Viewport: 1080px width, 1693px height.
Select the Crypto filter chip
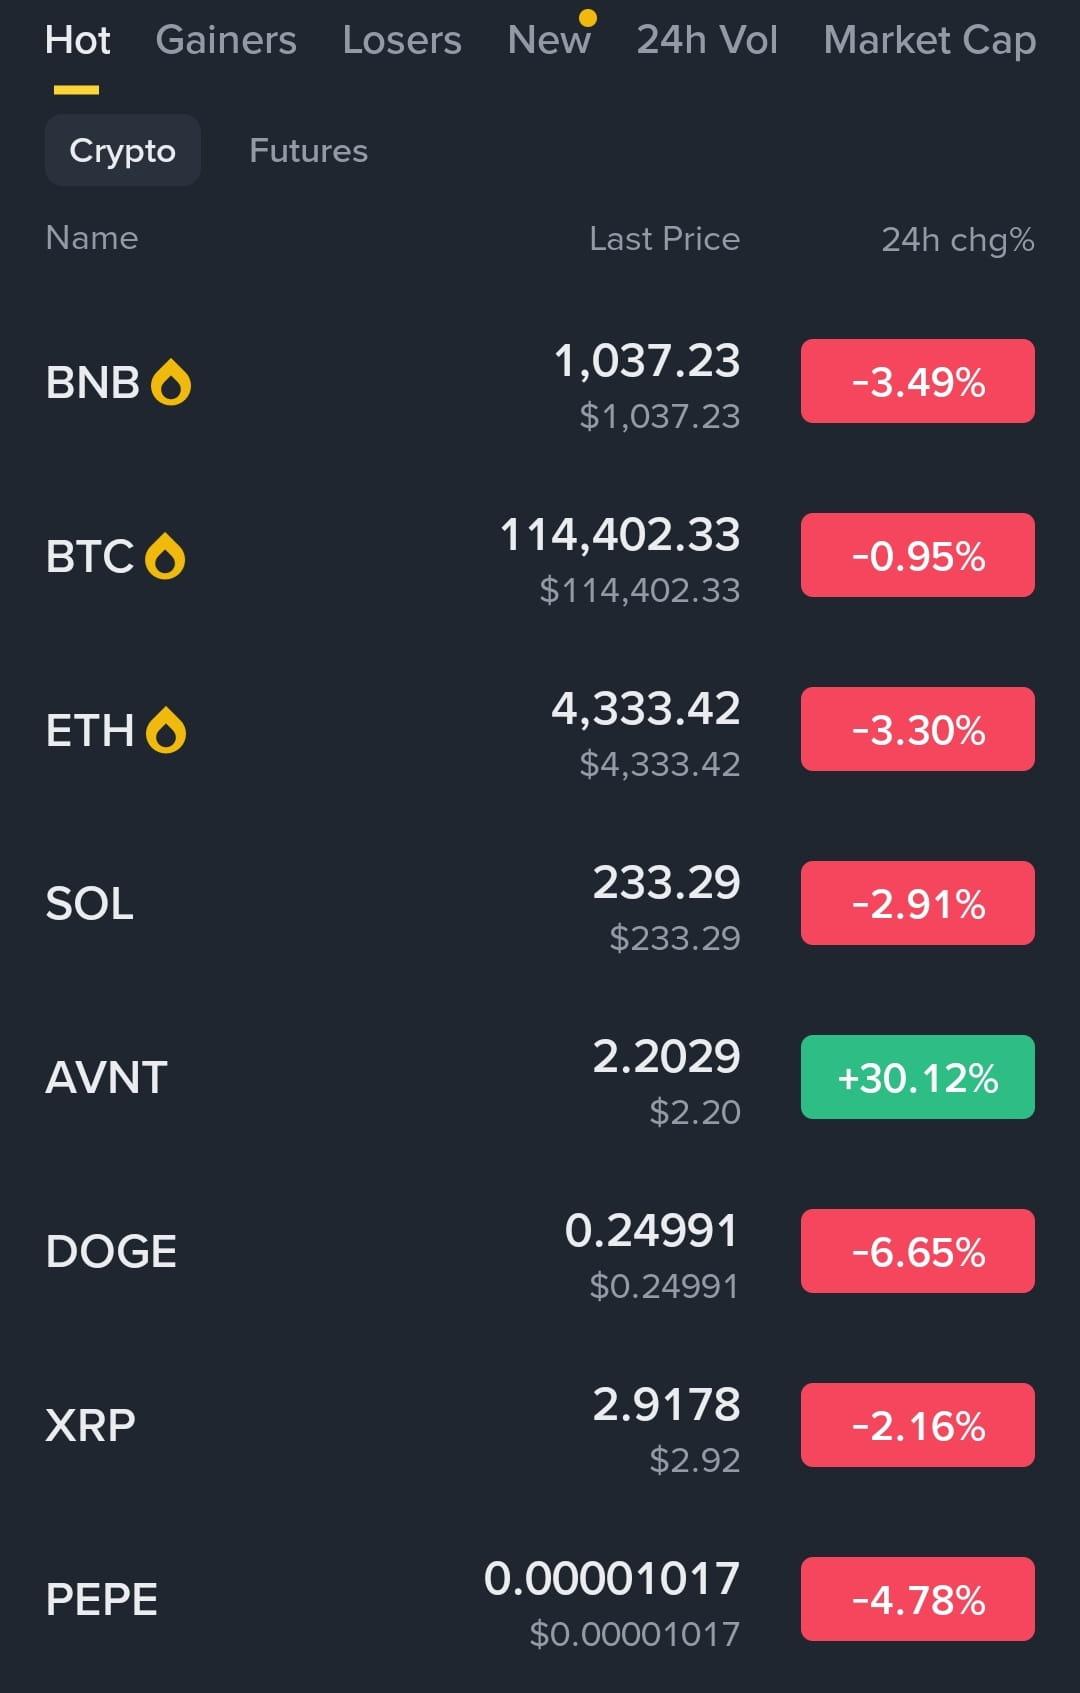123,150
